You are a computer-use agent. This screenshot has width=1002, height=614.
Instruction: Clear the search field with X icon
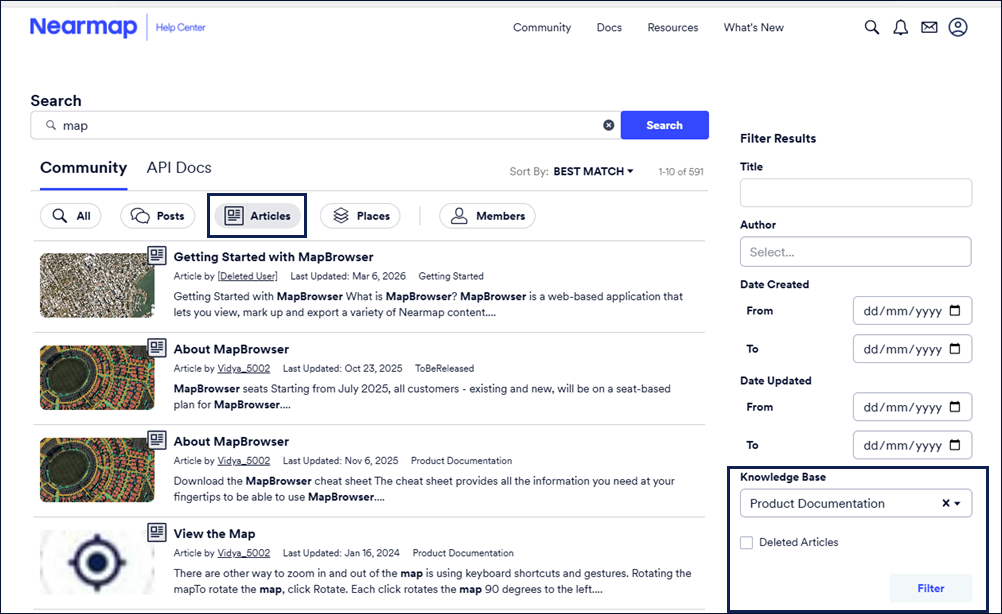pyautogui.click(x=609, y=125)
